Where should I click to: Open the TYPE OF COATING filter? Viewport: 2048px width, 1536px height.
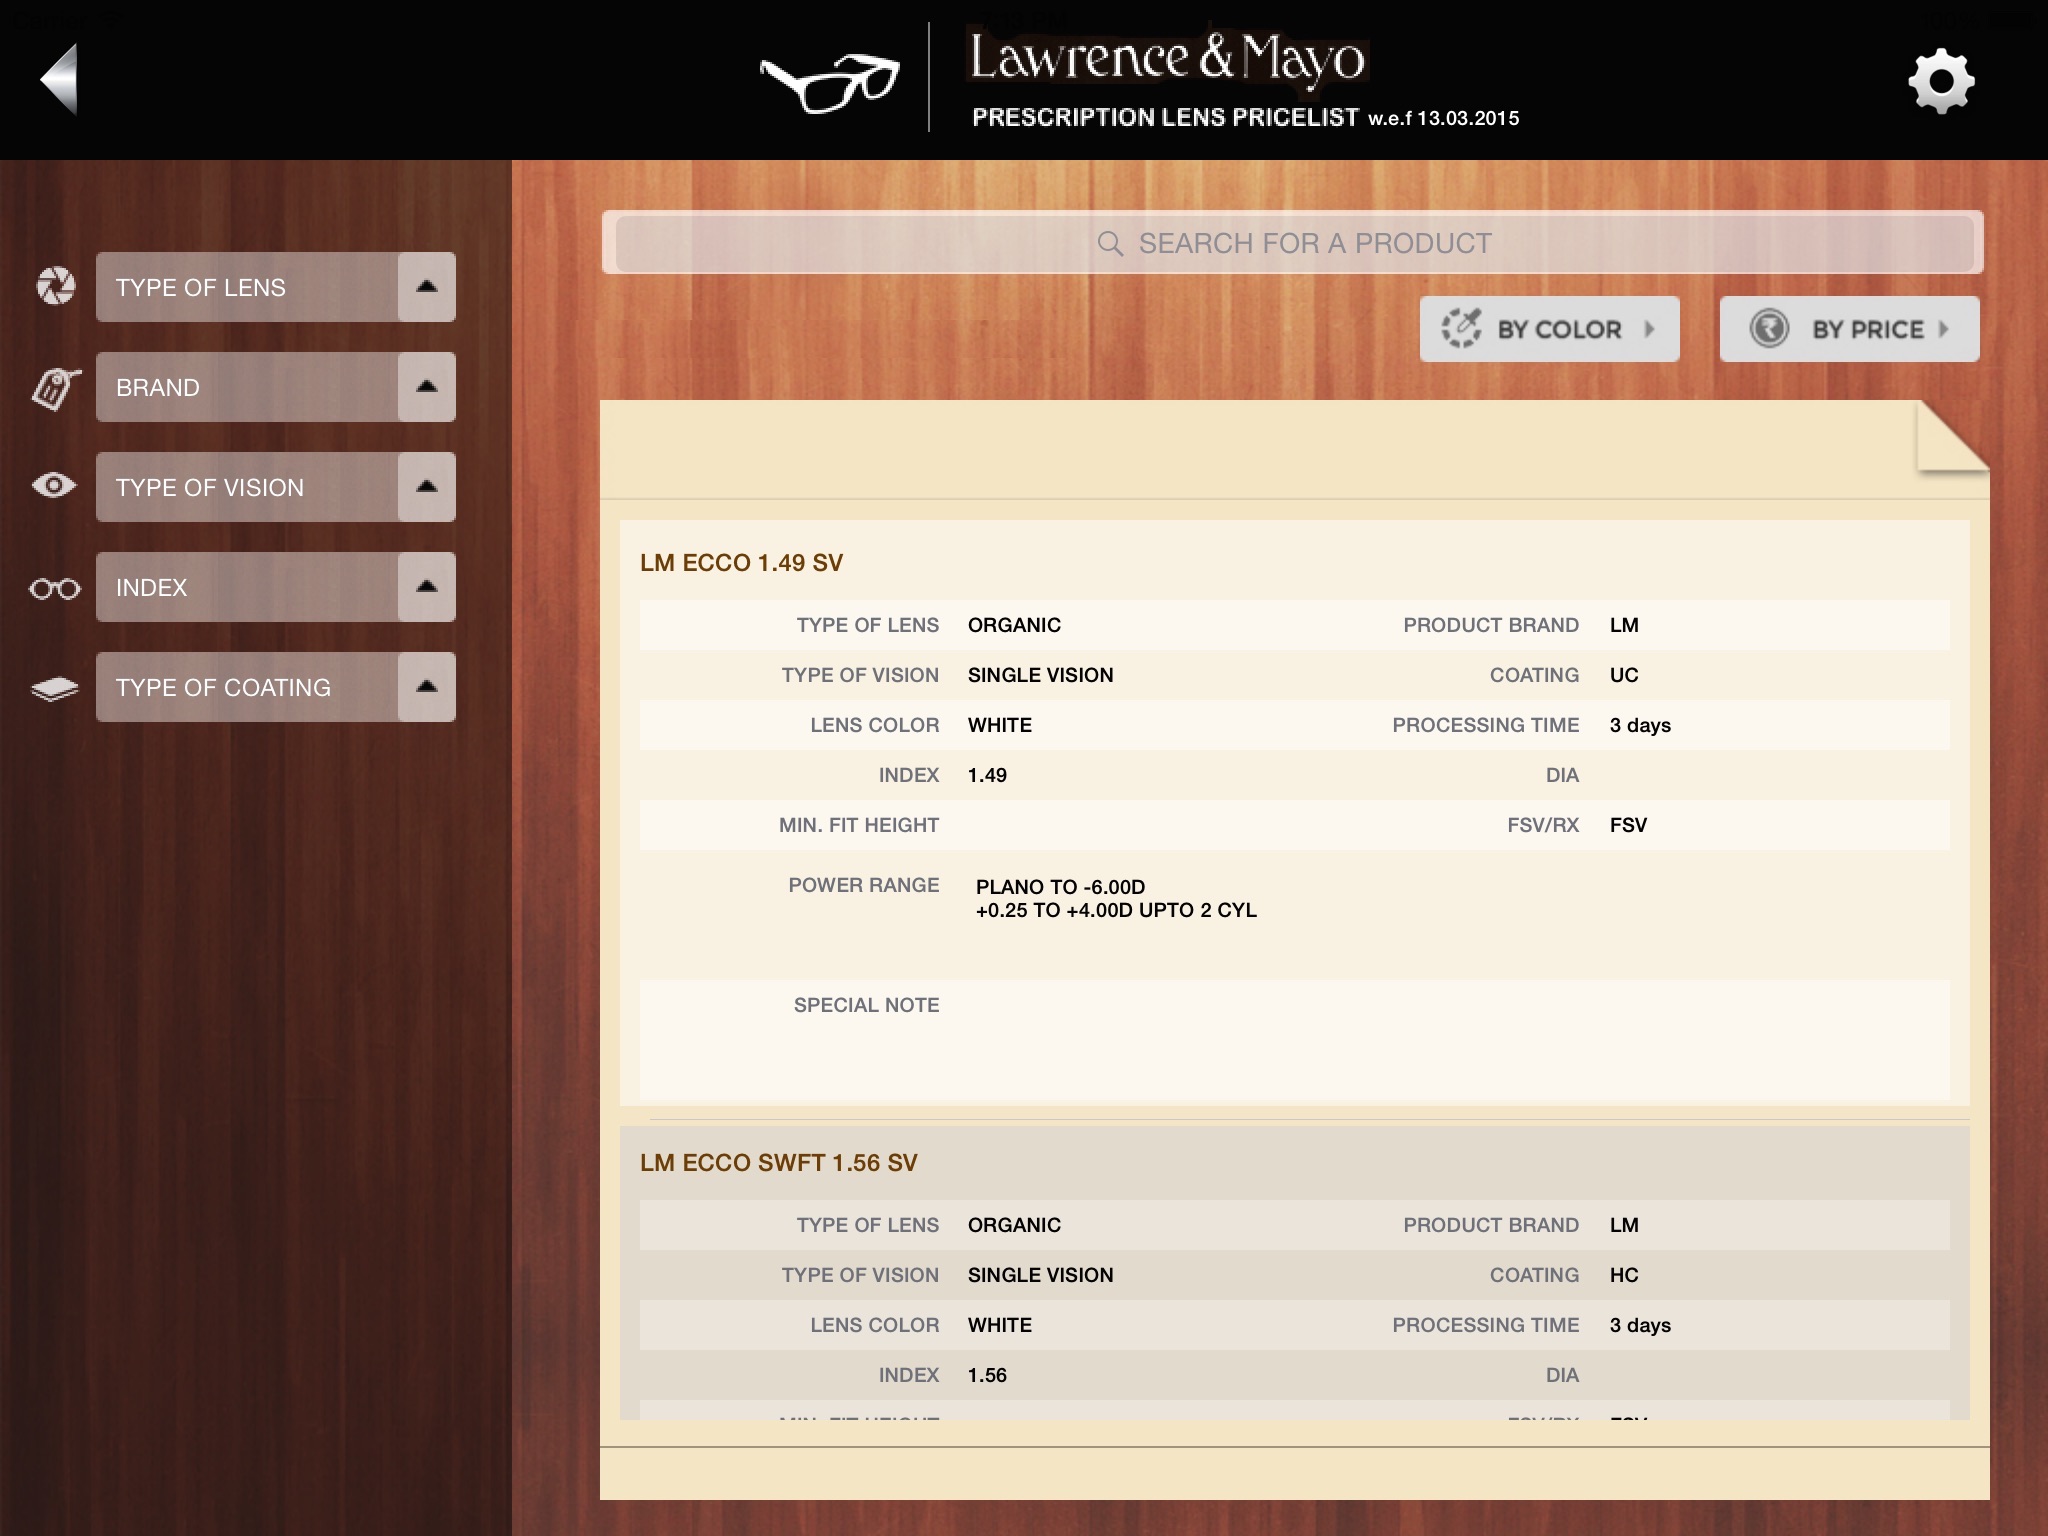(276, 687)
